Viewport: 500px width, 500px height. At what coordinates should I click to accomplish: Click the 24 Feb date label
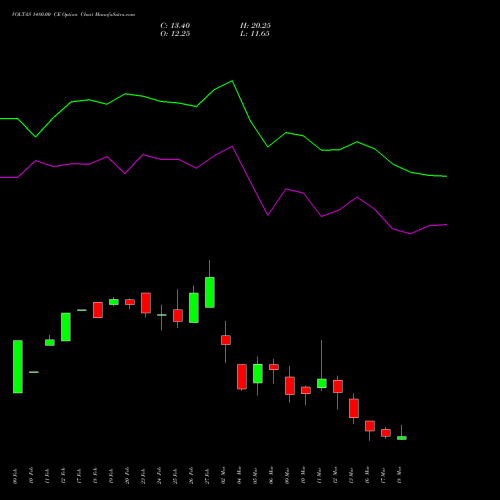tap(160, 476)
